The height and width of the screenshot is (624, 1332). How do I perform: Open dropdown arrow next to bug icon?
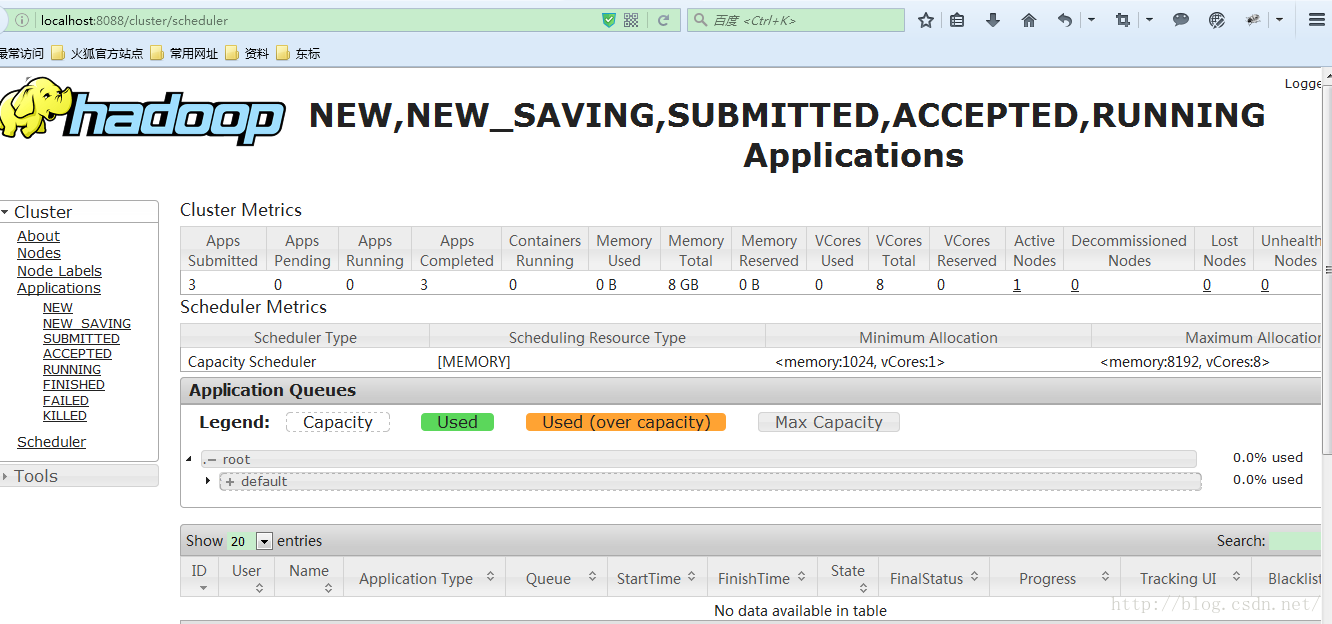1279,20
